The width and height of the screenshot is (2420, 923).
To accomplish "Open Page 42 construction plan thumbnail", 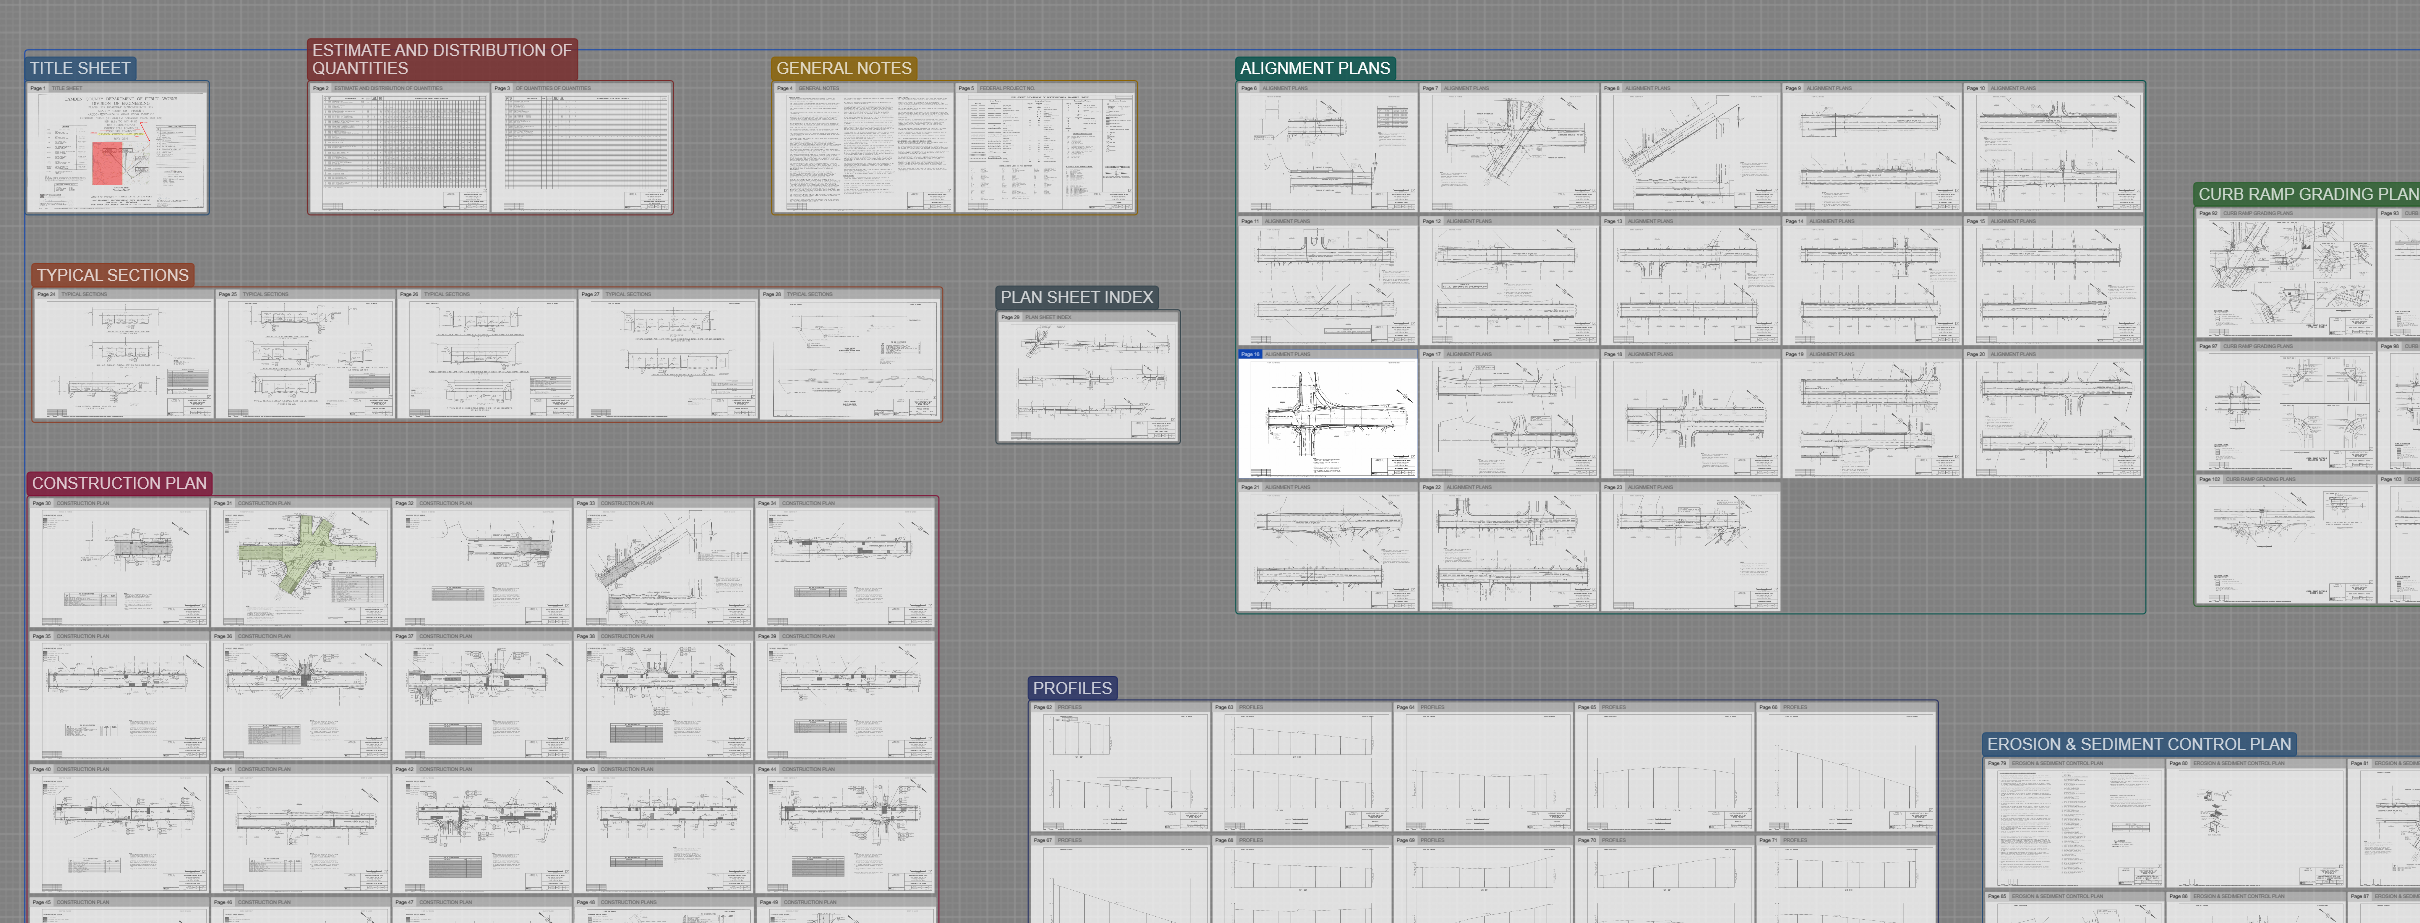I will [x=482, y=829].
